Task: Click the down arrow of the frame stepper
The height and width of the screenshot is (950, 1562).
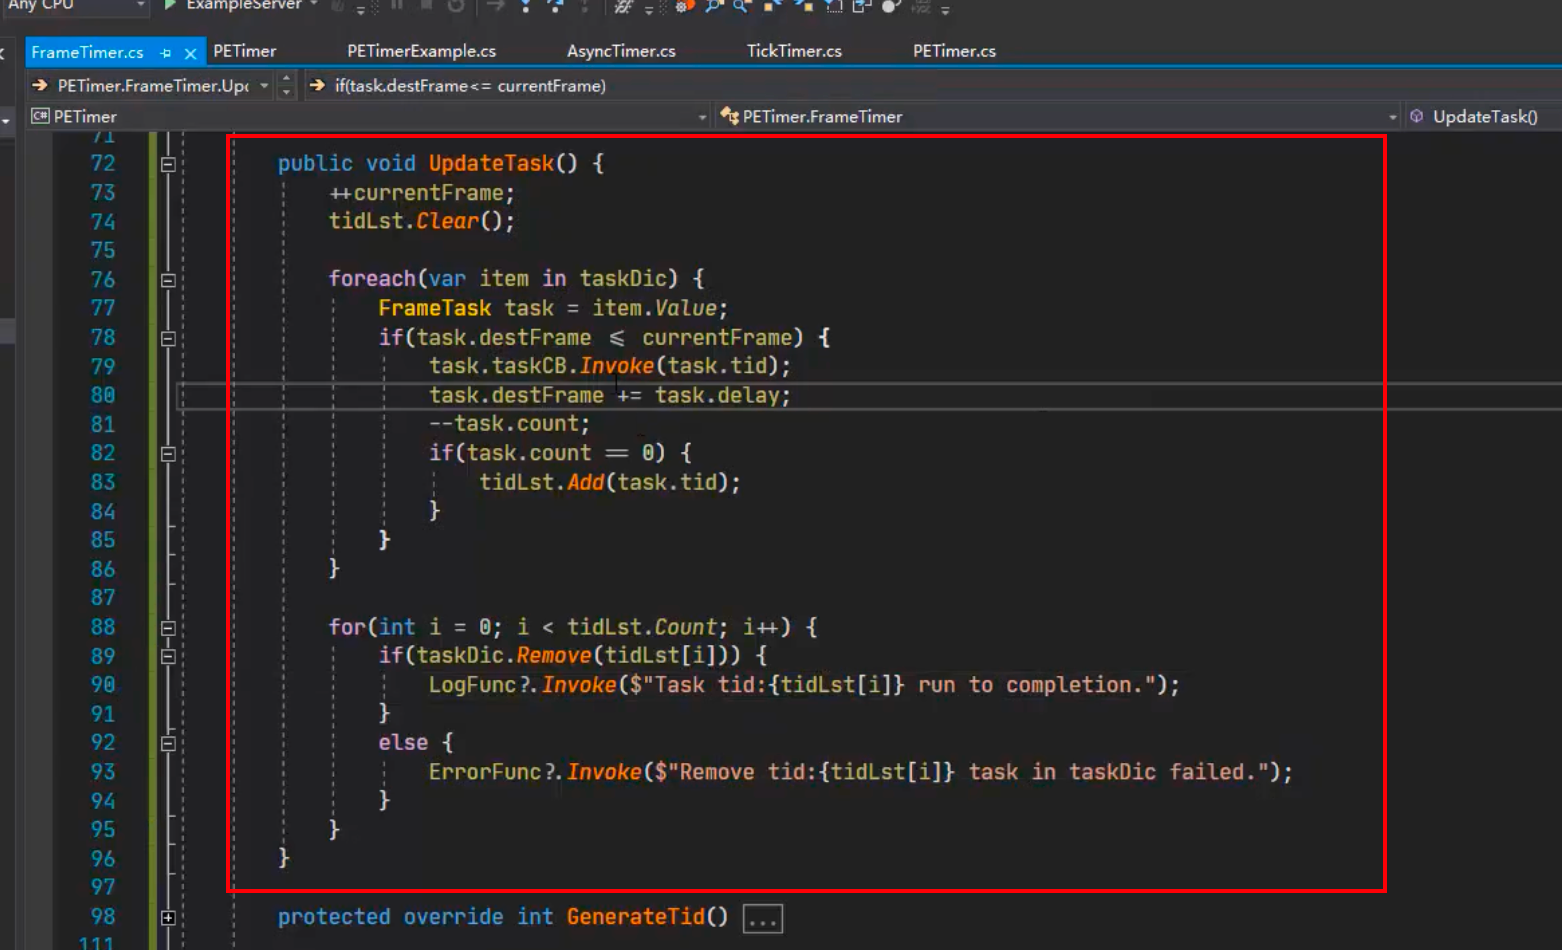Action: (287, 92)
